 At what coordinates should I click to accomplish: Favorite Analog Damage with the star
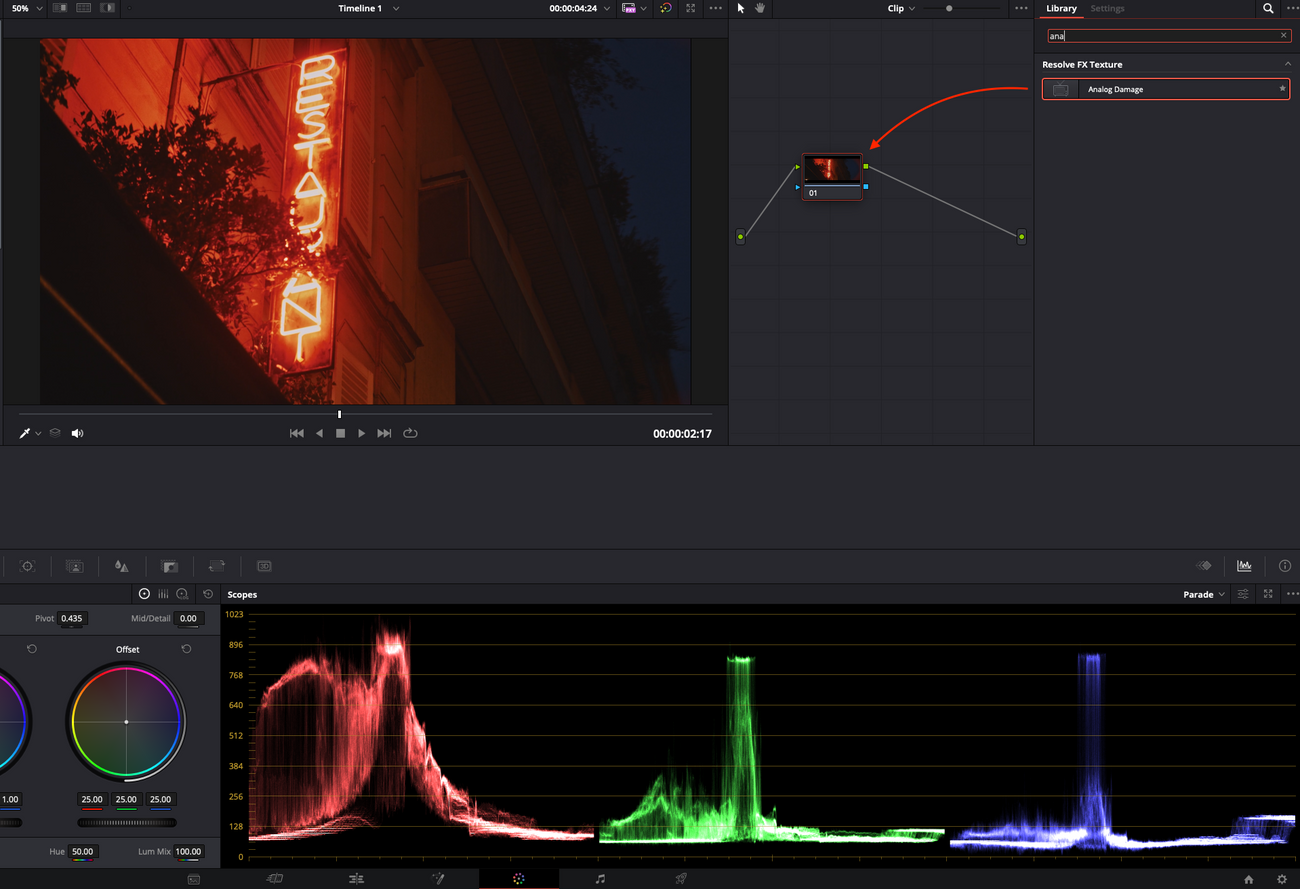(1282, 89)
